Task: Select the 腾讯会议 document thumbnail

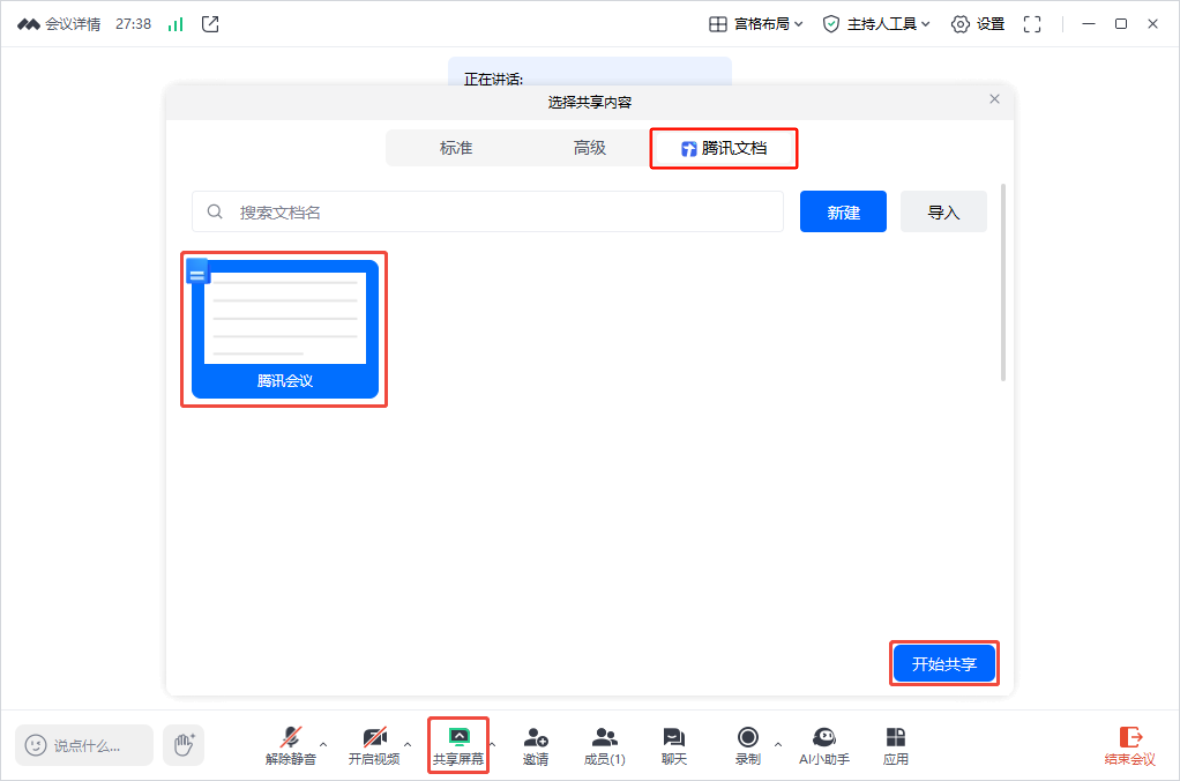Action: [284, 329]
